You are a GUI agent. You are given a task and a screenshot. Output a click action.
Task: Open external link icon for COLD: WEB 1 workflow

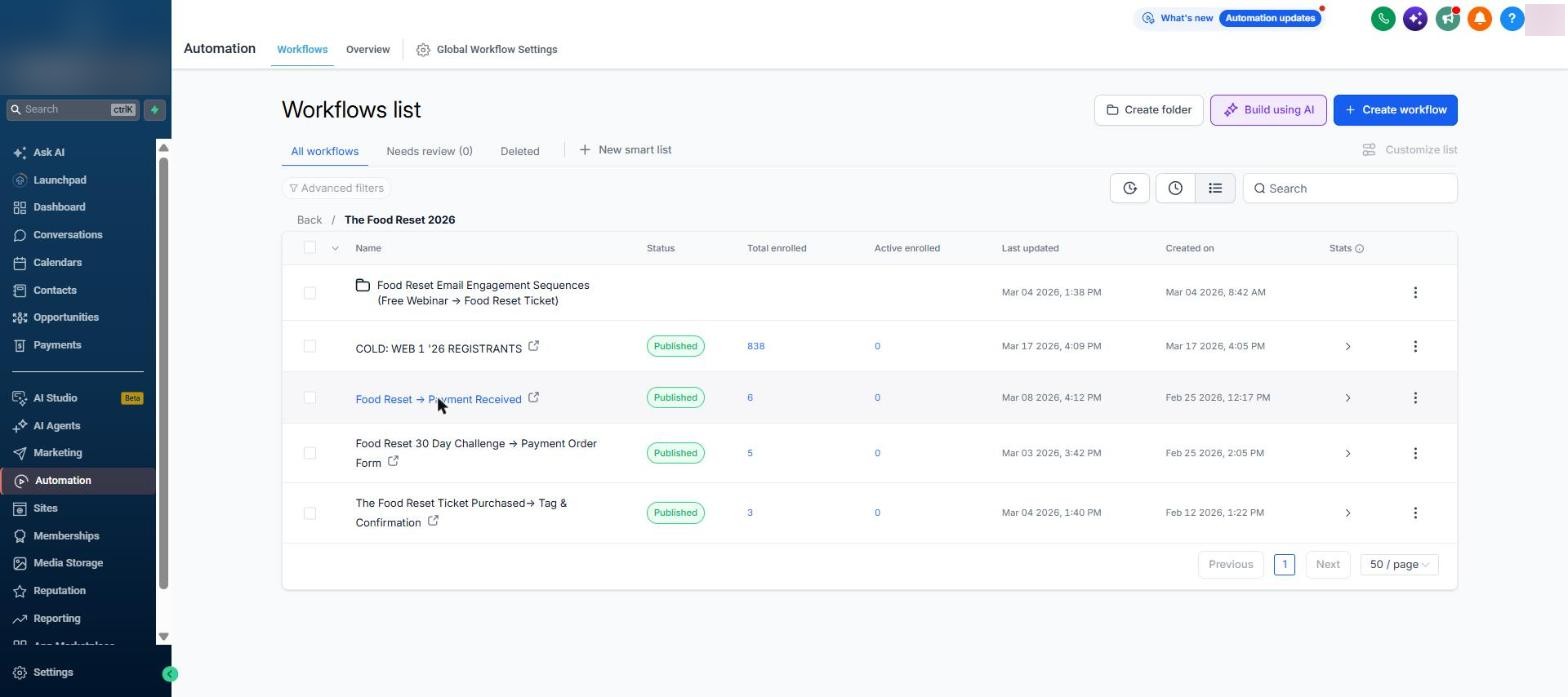tap(533, 346)
